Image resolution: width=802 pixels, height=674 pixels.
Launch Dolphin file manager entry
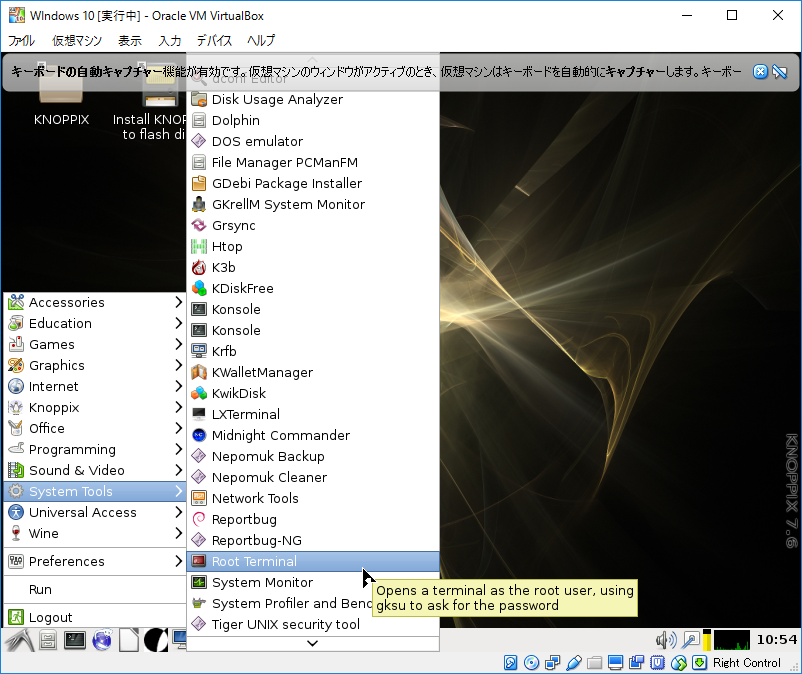tap(313, 120)
